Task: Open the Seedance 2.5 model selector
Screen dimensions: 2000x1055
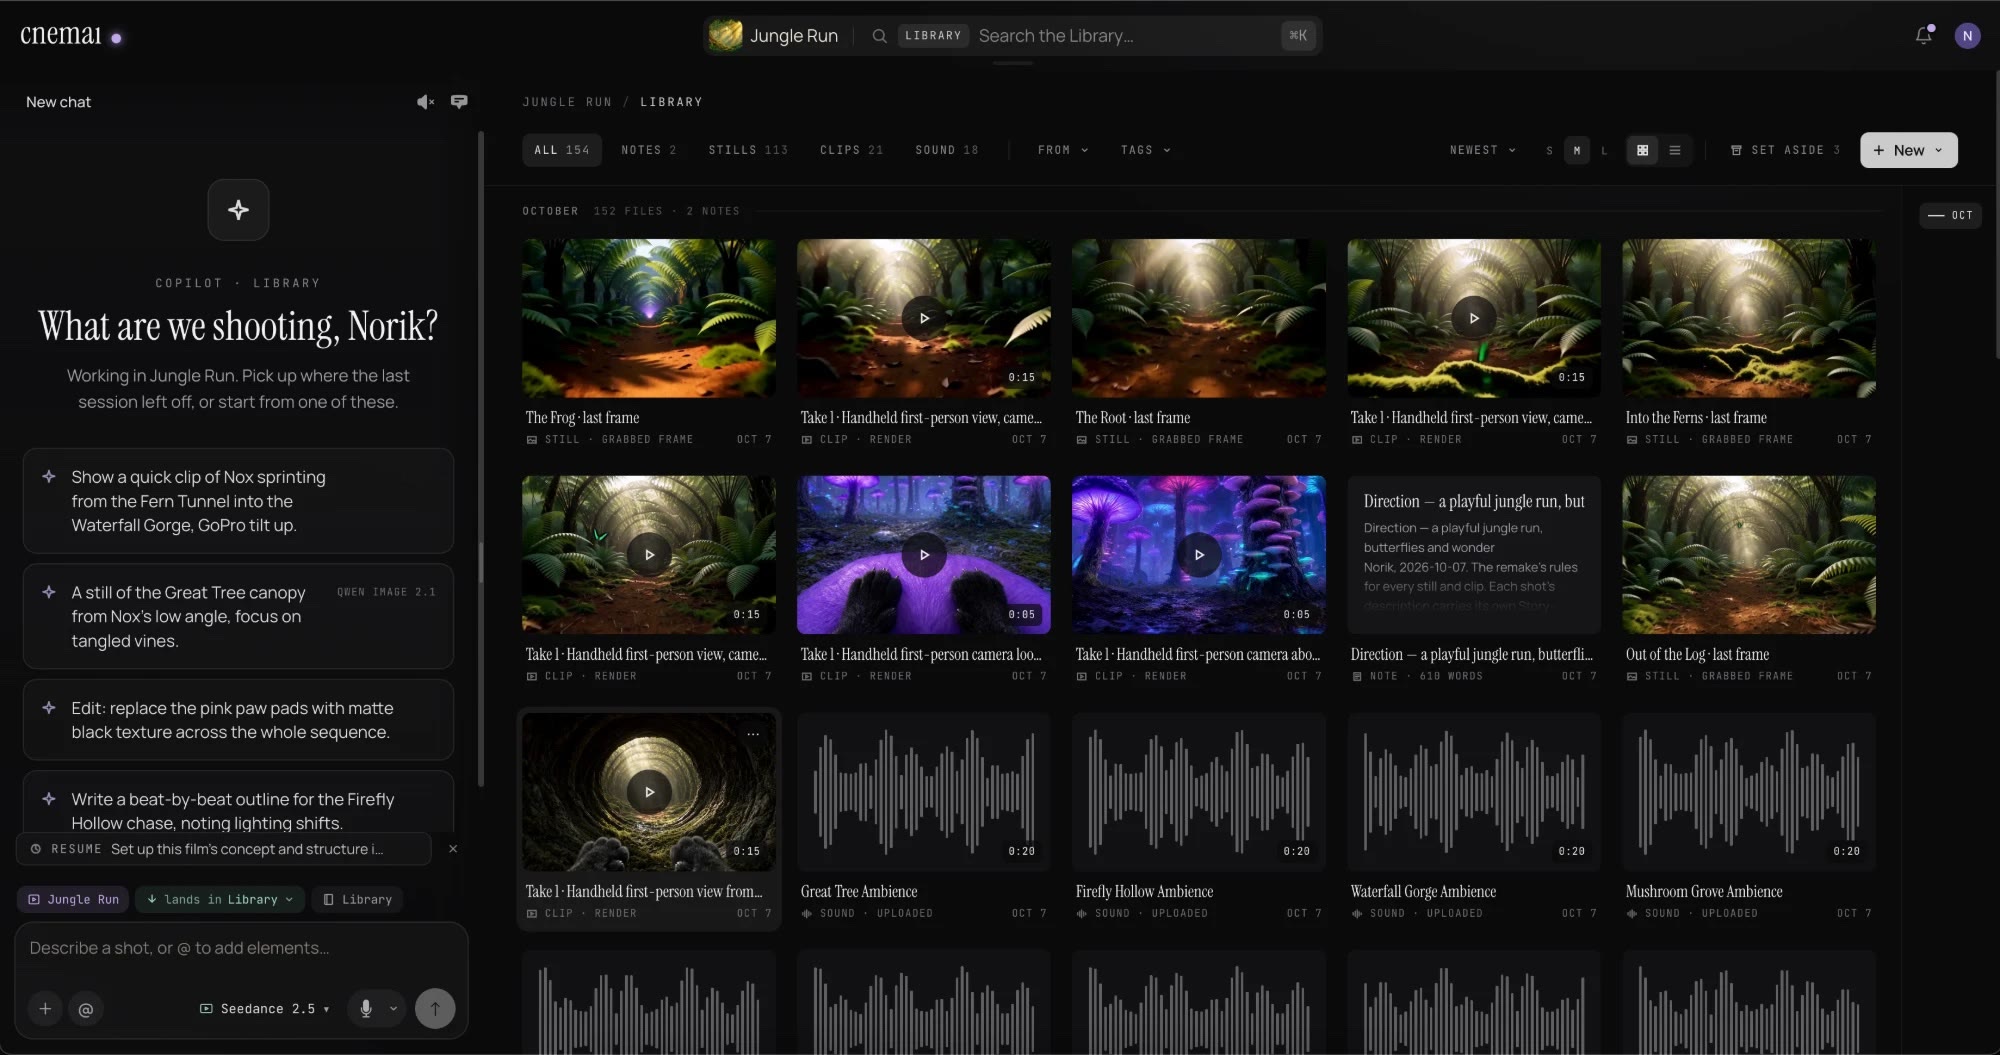Action: tap(264, 1009)
